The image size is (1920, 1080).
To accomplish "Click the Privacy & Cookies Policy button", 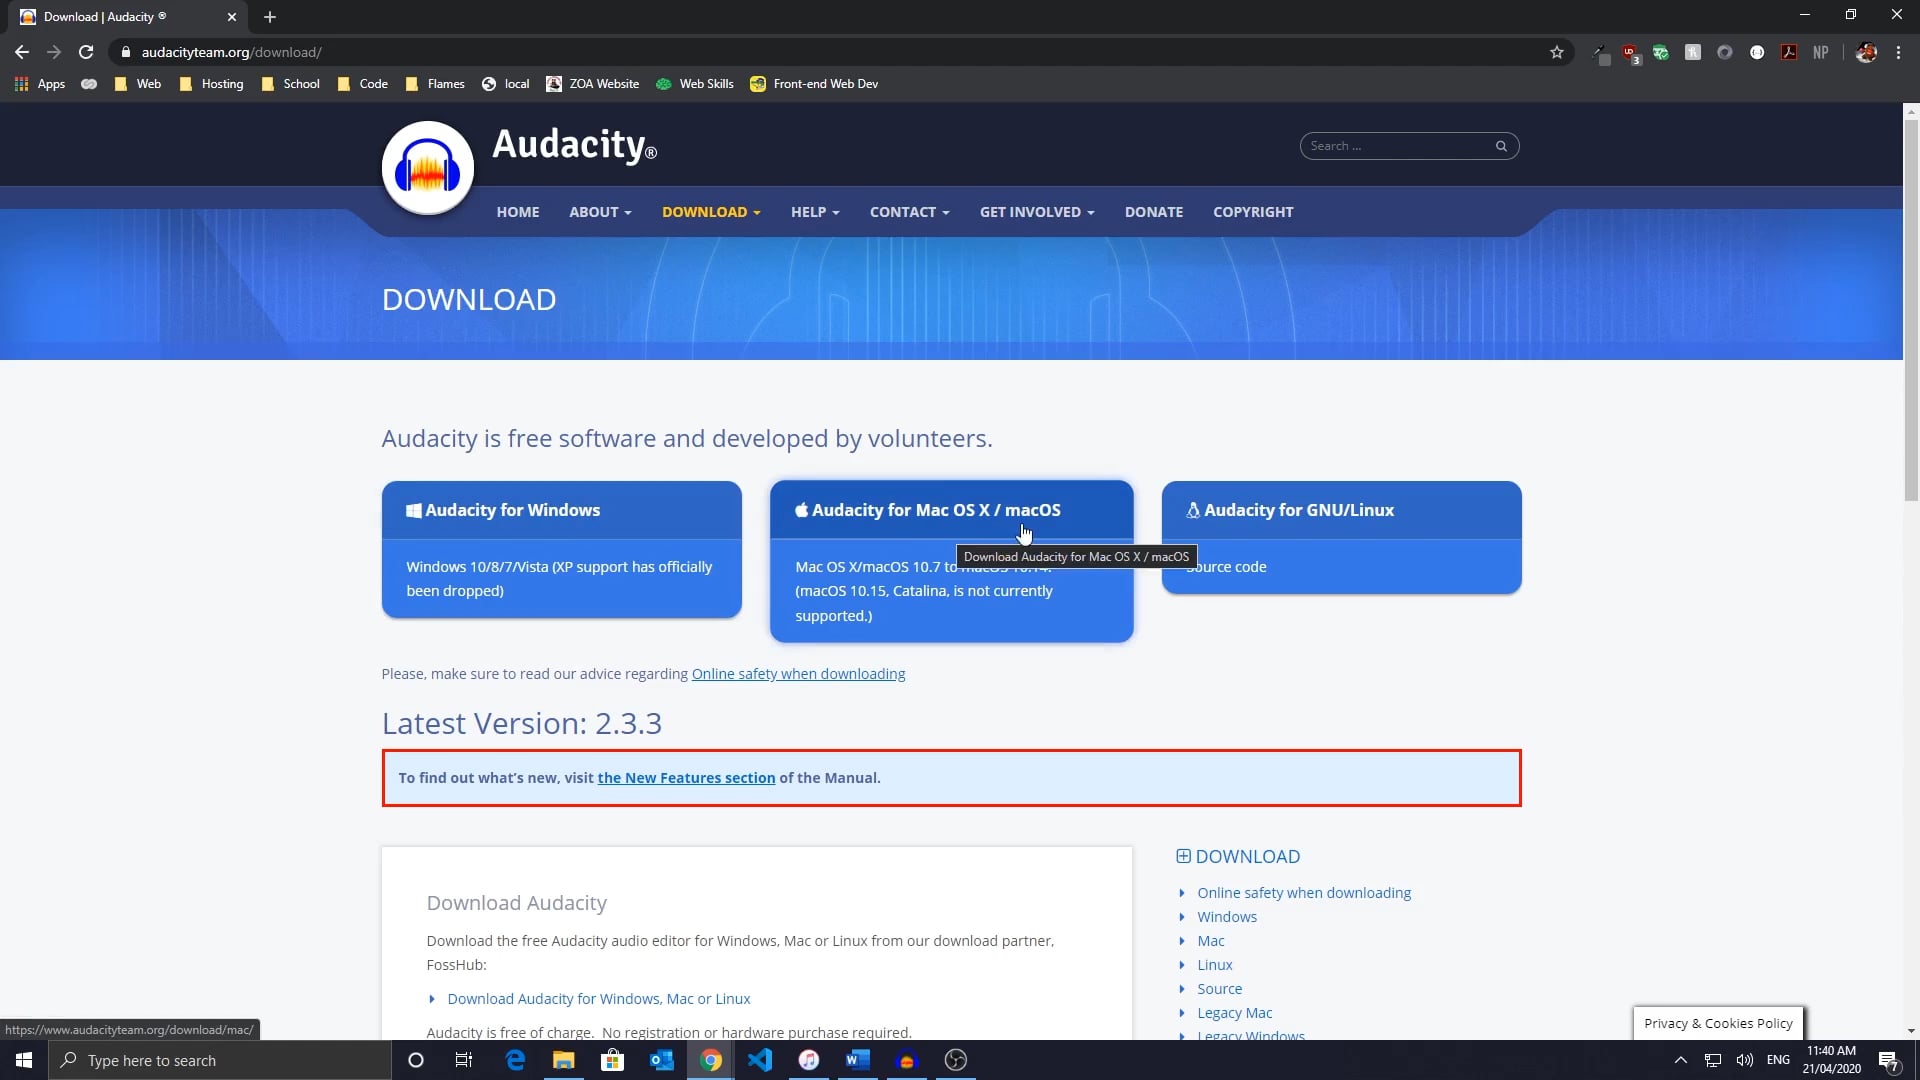I will (1718, 1023).
